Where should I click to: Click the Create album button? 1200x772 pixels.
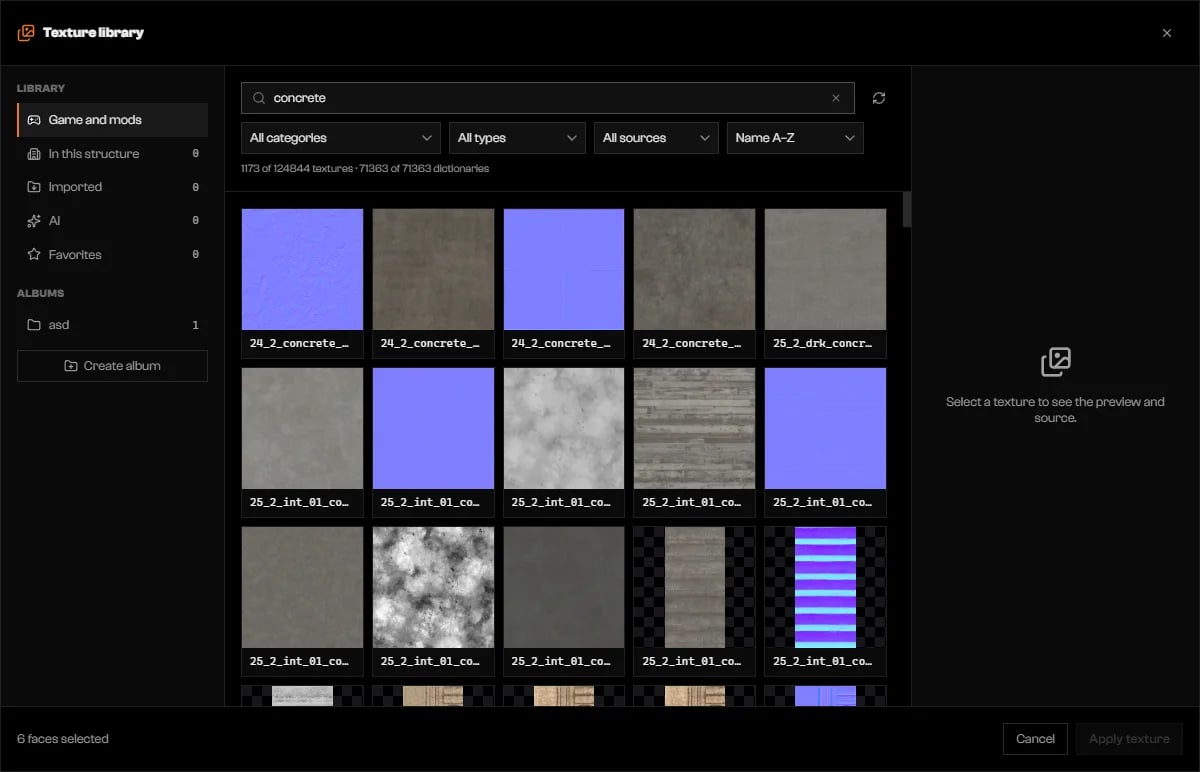[113, 366]
